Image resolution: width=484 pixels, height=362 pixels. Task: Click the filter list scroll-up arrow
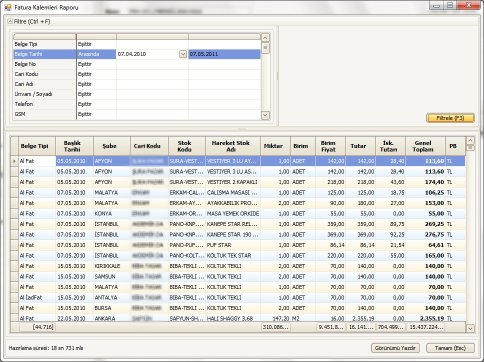point(265,37)
